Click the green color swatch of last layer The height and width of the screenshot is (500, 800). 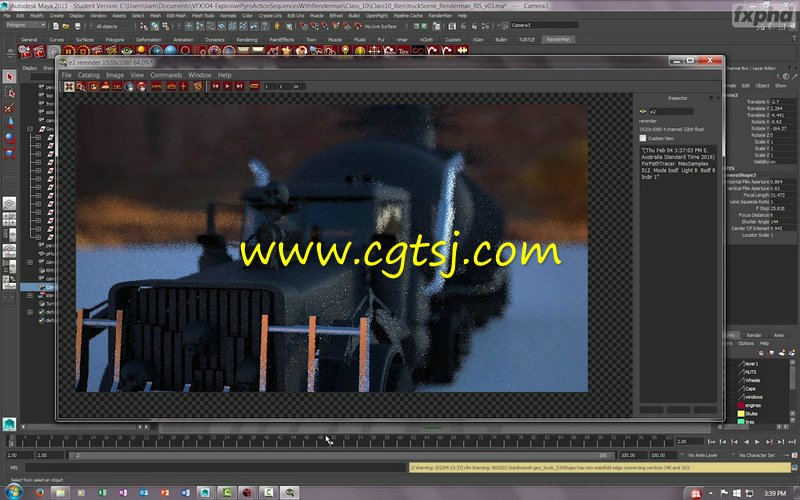tap(741, 421)
